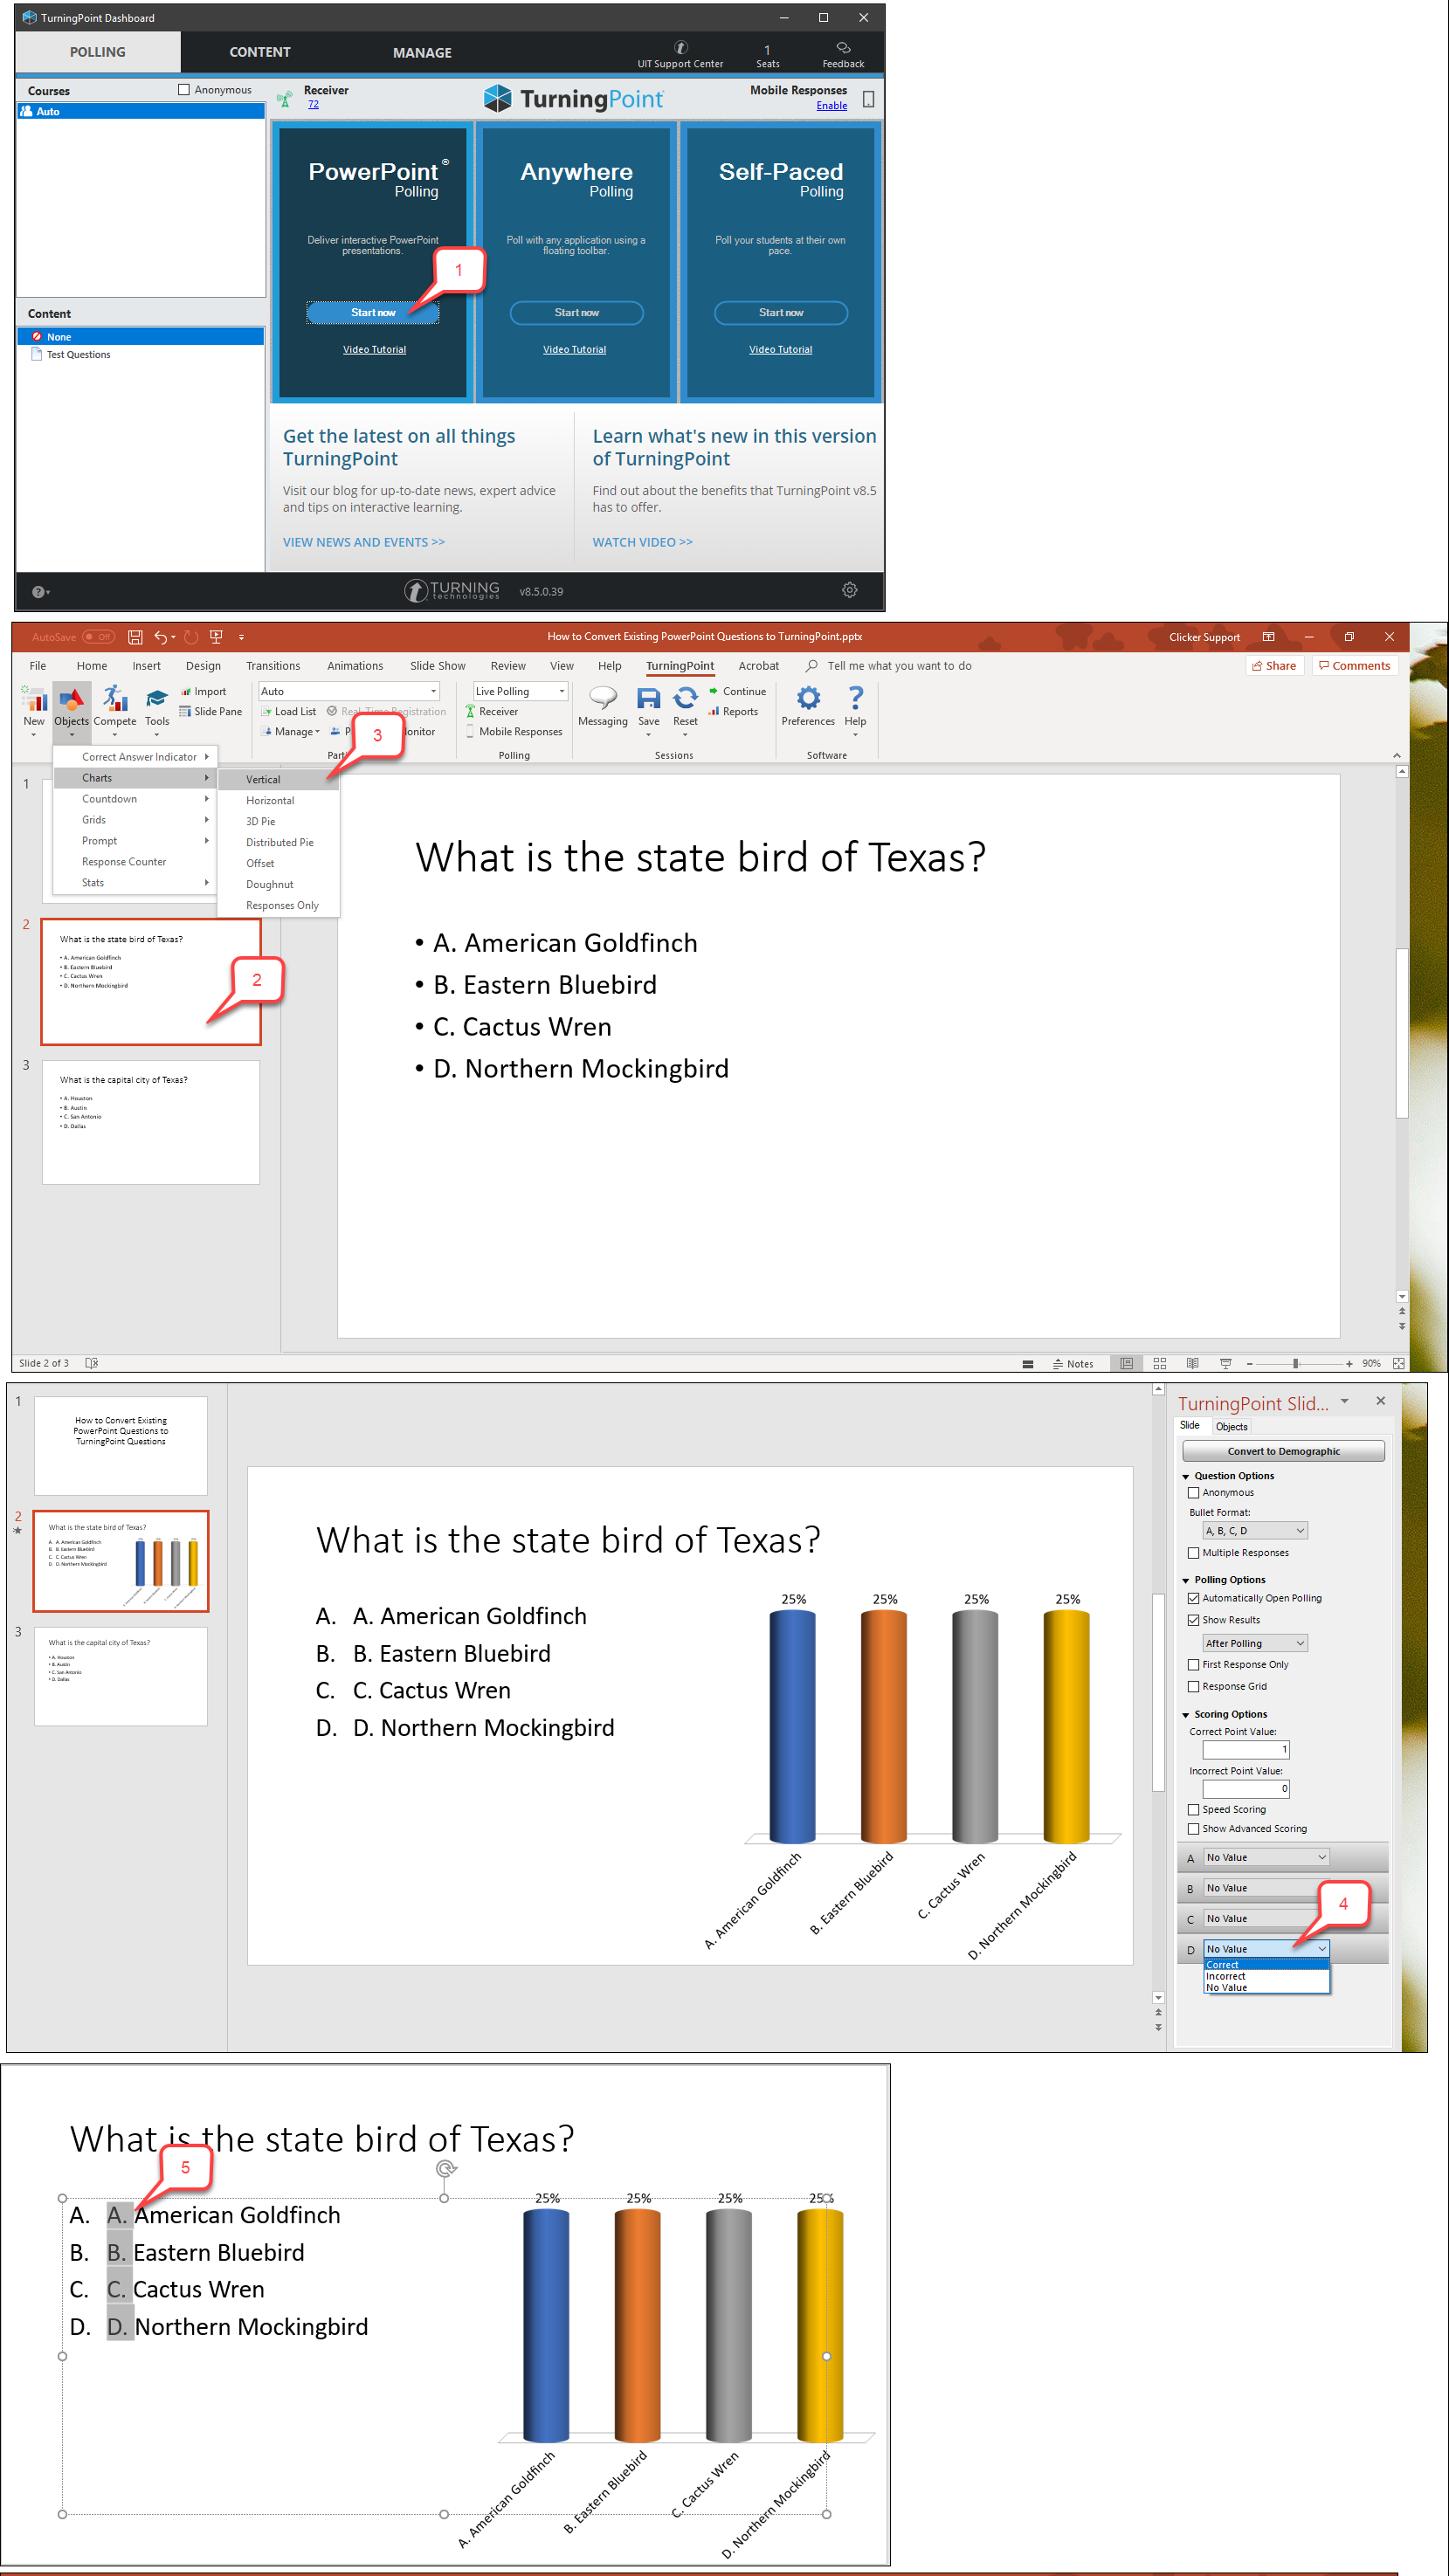Switch to Objects tab in slide pane
Viewport: 1449px width, 2576px height.
(x=1231, y=1427)
